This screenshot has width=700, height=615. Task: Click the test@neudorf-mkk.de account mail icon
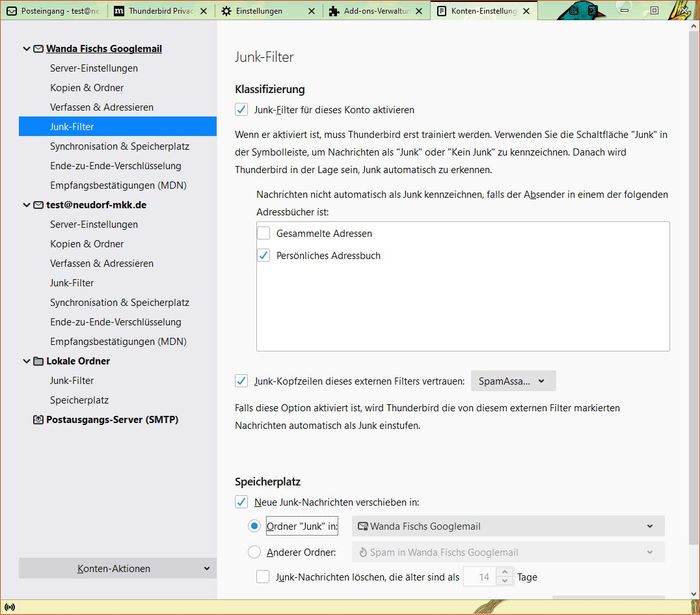point(38,205)
